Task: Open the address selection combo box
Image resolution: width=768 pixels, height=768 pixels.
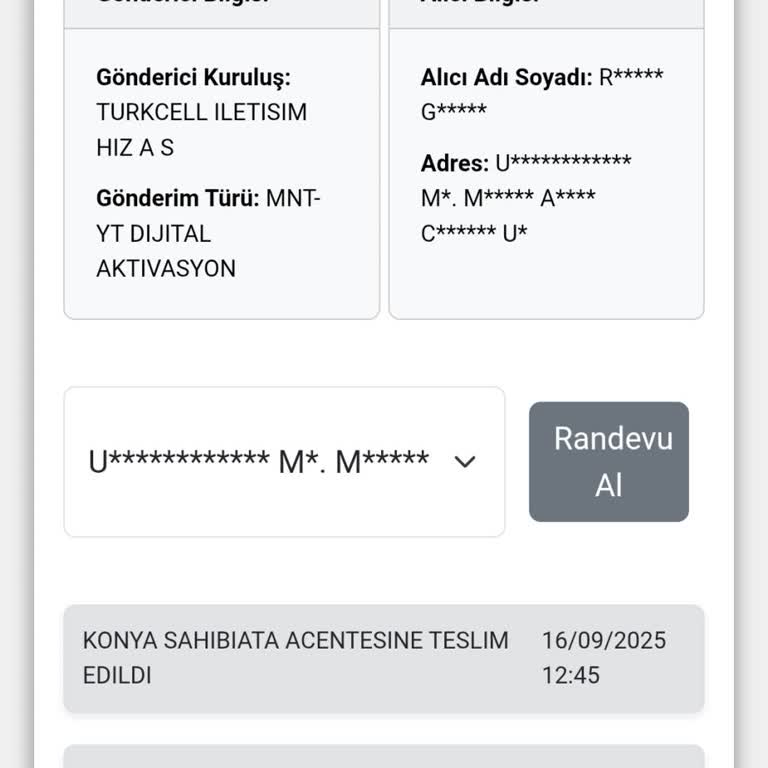Action: click(x=284, y=462)
